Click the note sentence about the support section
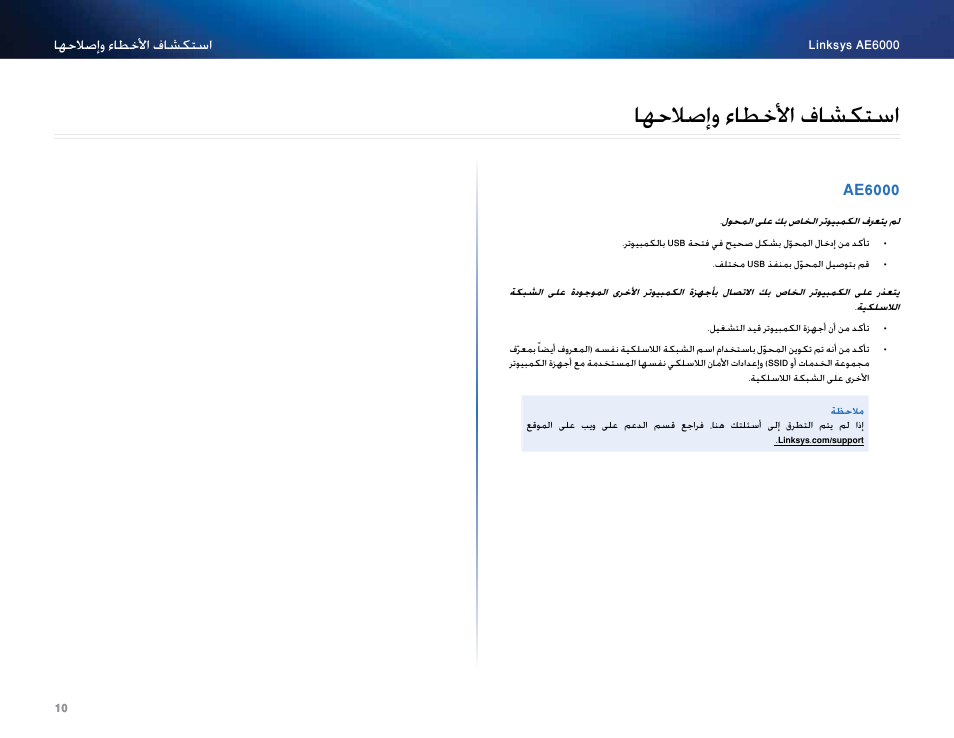Screen dimensions: 954x738 tap(695, 433)
